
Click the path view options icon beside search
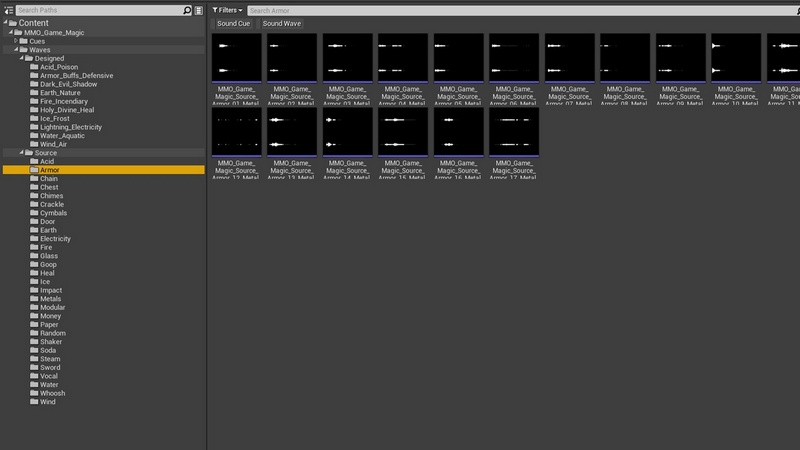(199, 10)
